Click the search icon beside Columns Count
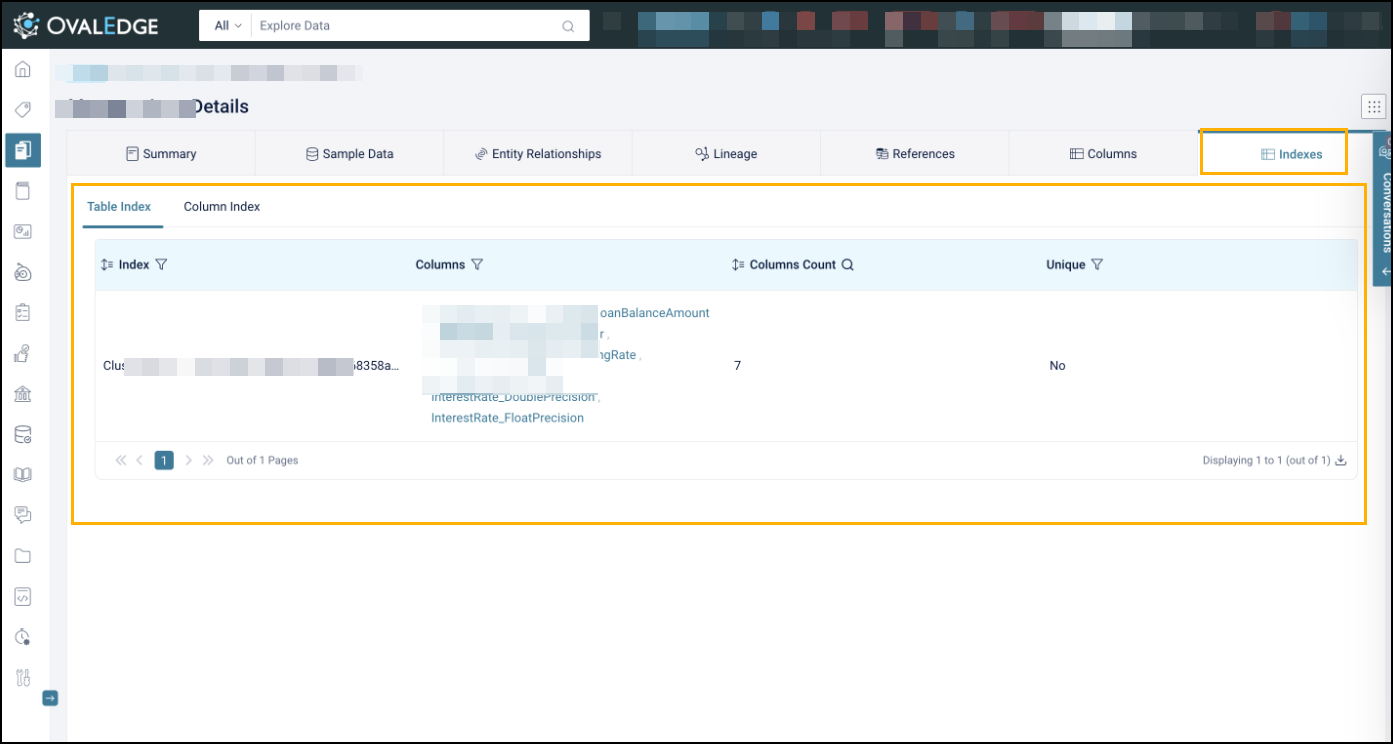 point(847,265)
